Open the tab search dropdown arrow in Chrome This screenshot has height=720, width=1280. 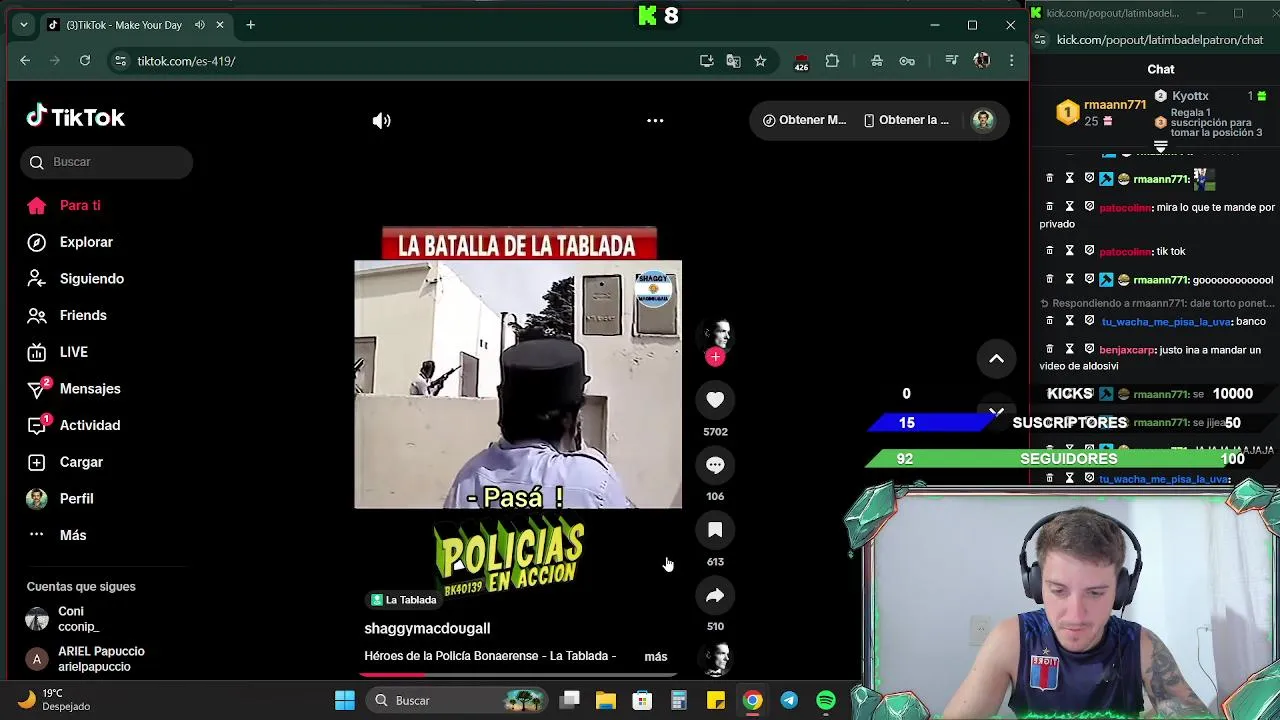coord(24,25)
